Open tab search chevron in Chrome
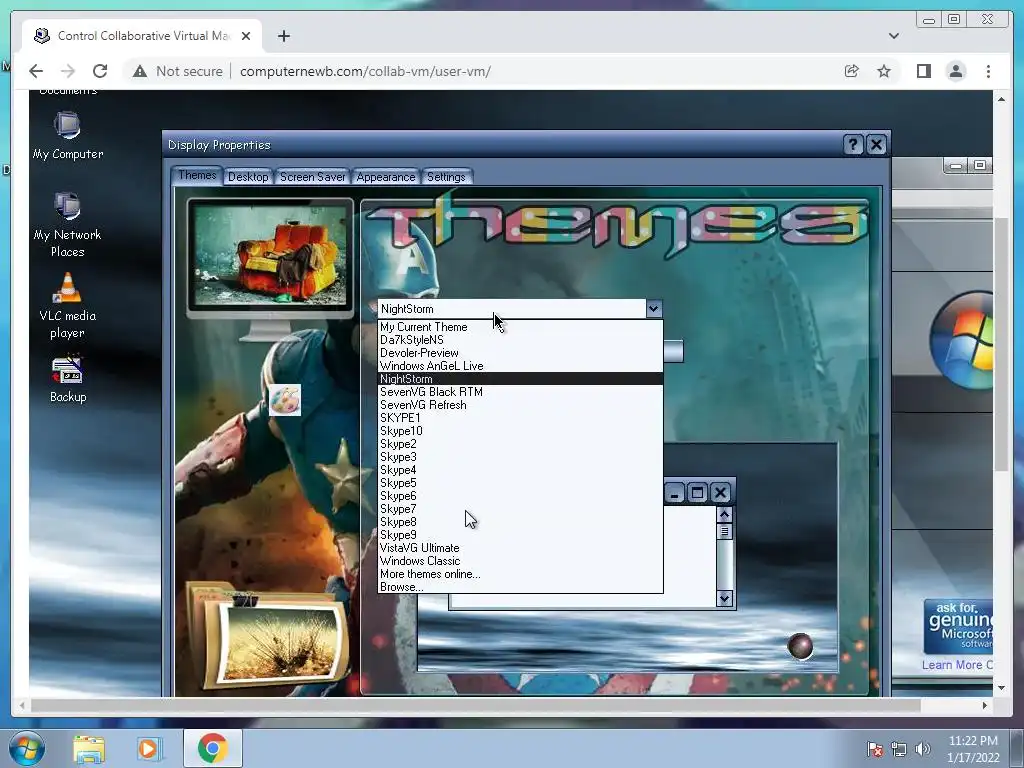This screenshot has height=768, width=1024. click(x=893, y=36)
